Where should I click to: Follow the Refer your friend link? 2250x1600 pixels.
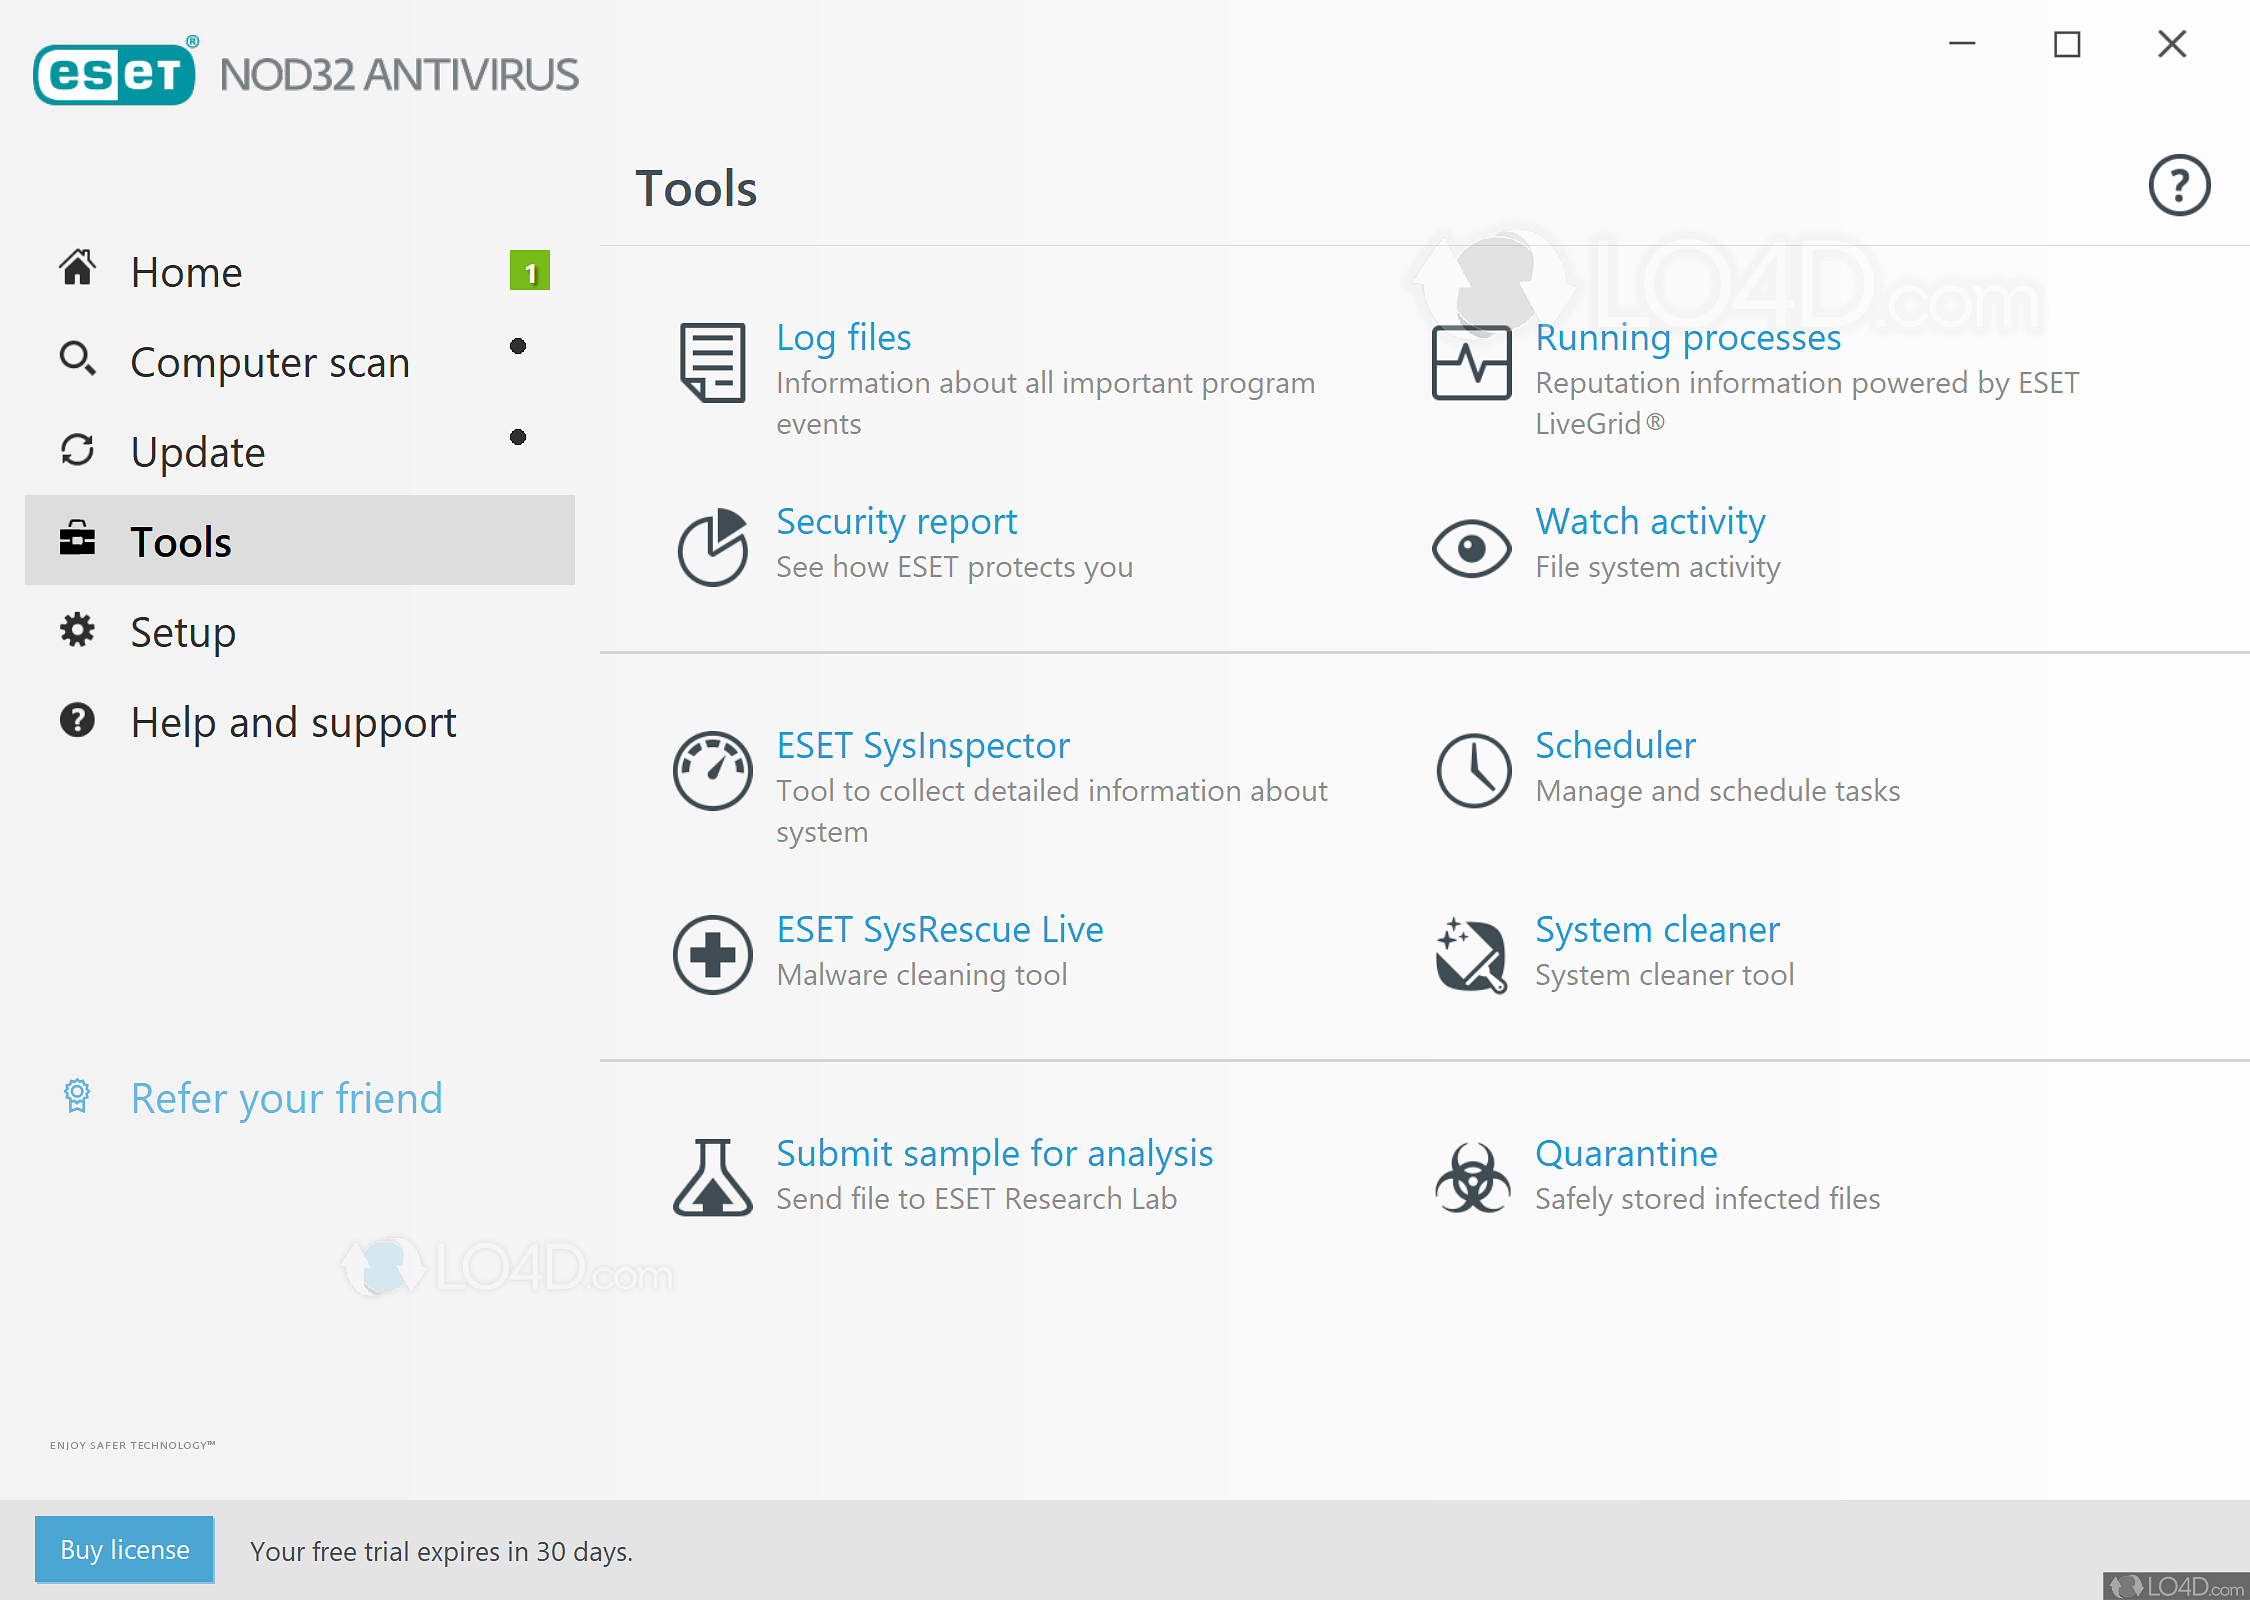(x=286, y=1098)
